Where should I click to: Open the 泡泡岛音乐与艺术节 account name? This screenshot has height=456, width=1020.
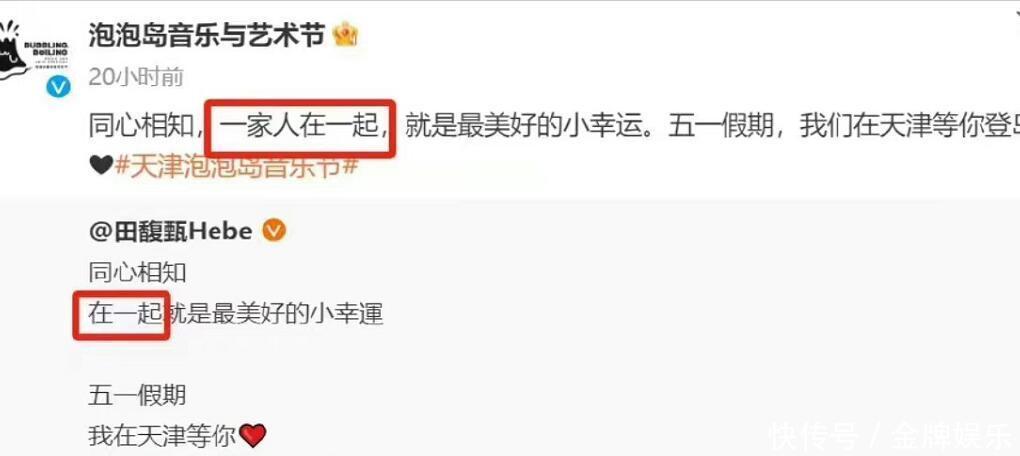(206, 34)
